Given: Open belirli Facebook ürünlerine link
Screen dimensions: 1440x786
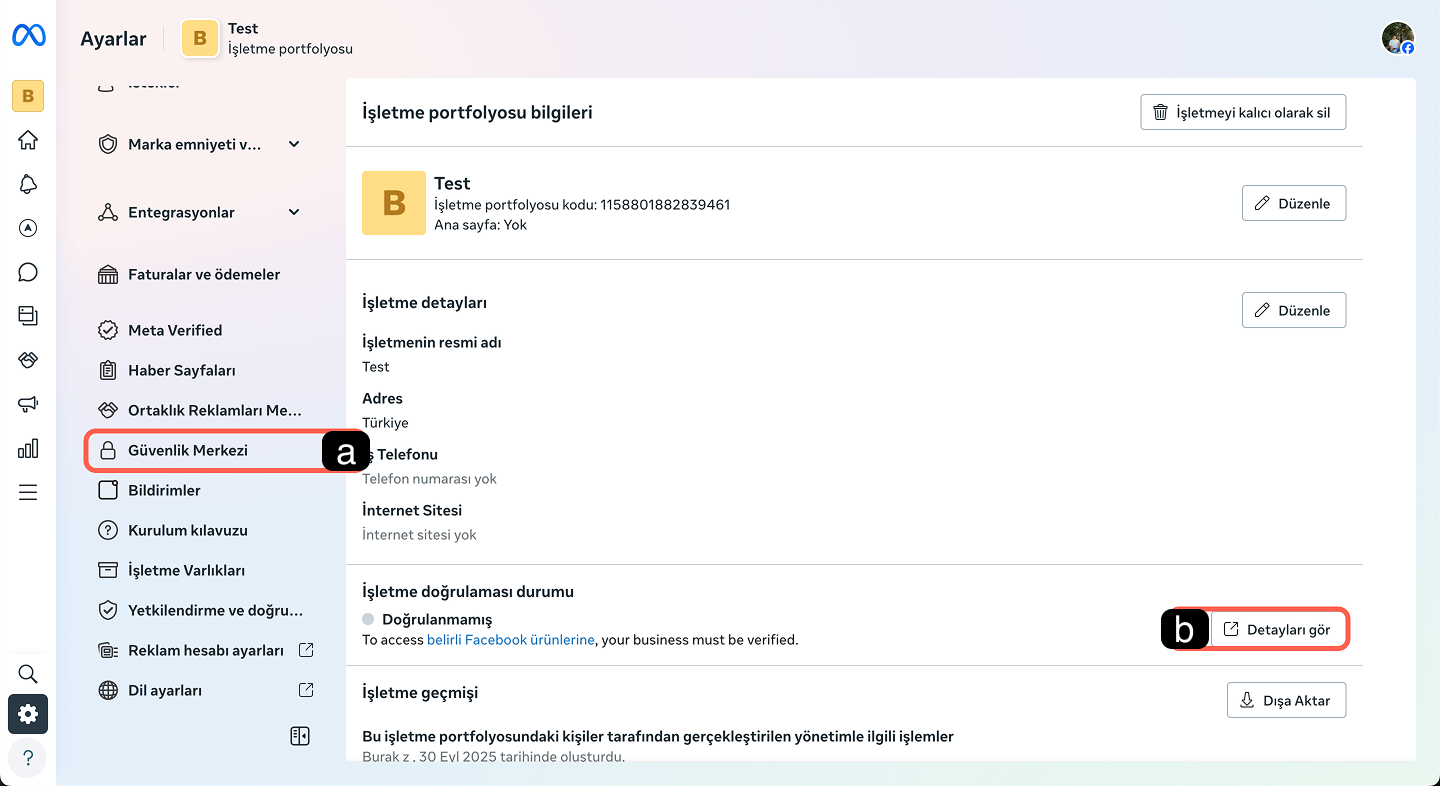Looking at the screenshot, I should [x=510, y=640].
